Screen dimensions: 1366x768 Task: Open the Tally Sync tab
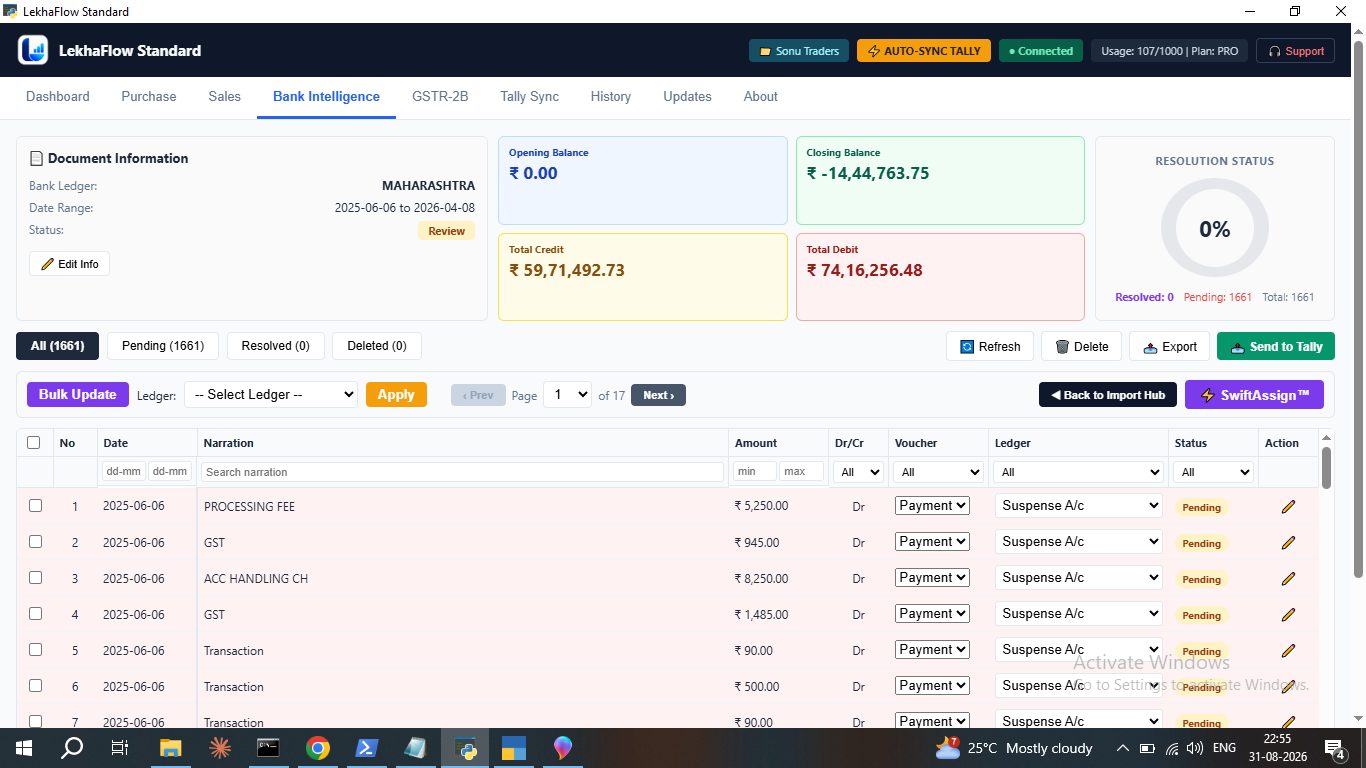(529, 97)
